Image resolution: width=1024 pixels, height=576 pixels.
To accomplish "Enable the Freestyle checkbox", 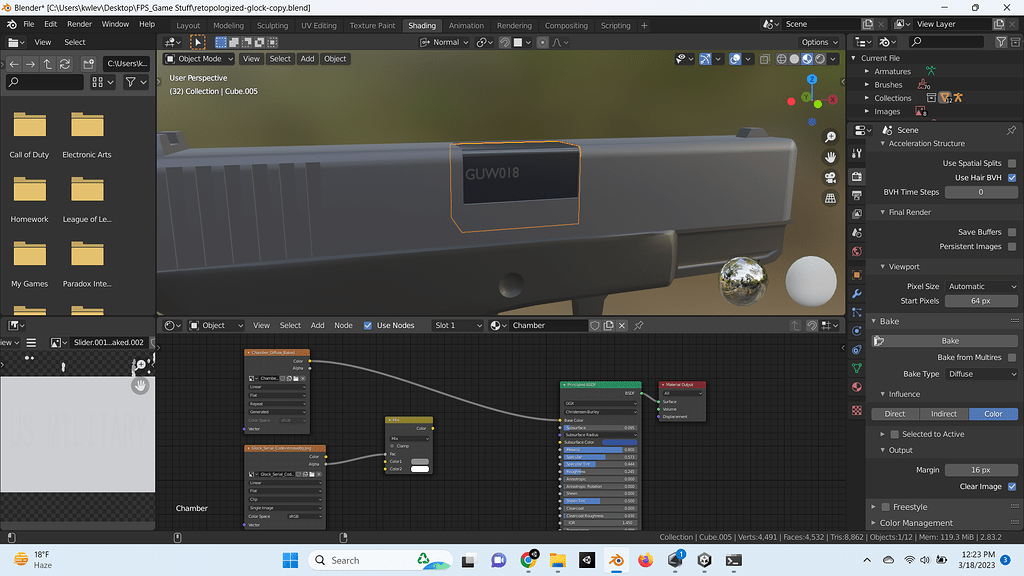I will (x=886, y=507).
